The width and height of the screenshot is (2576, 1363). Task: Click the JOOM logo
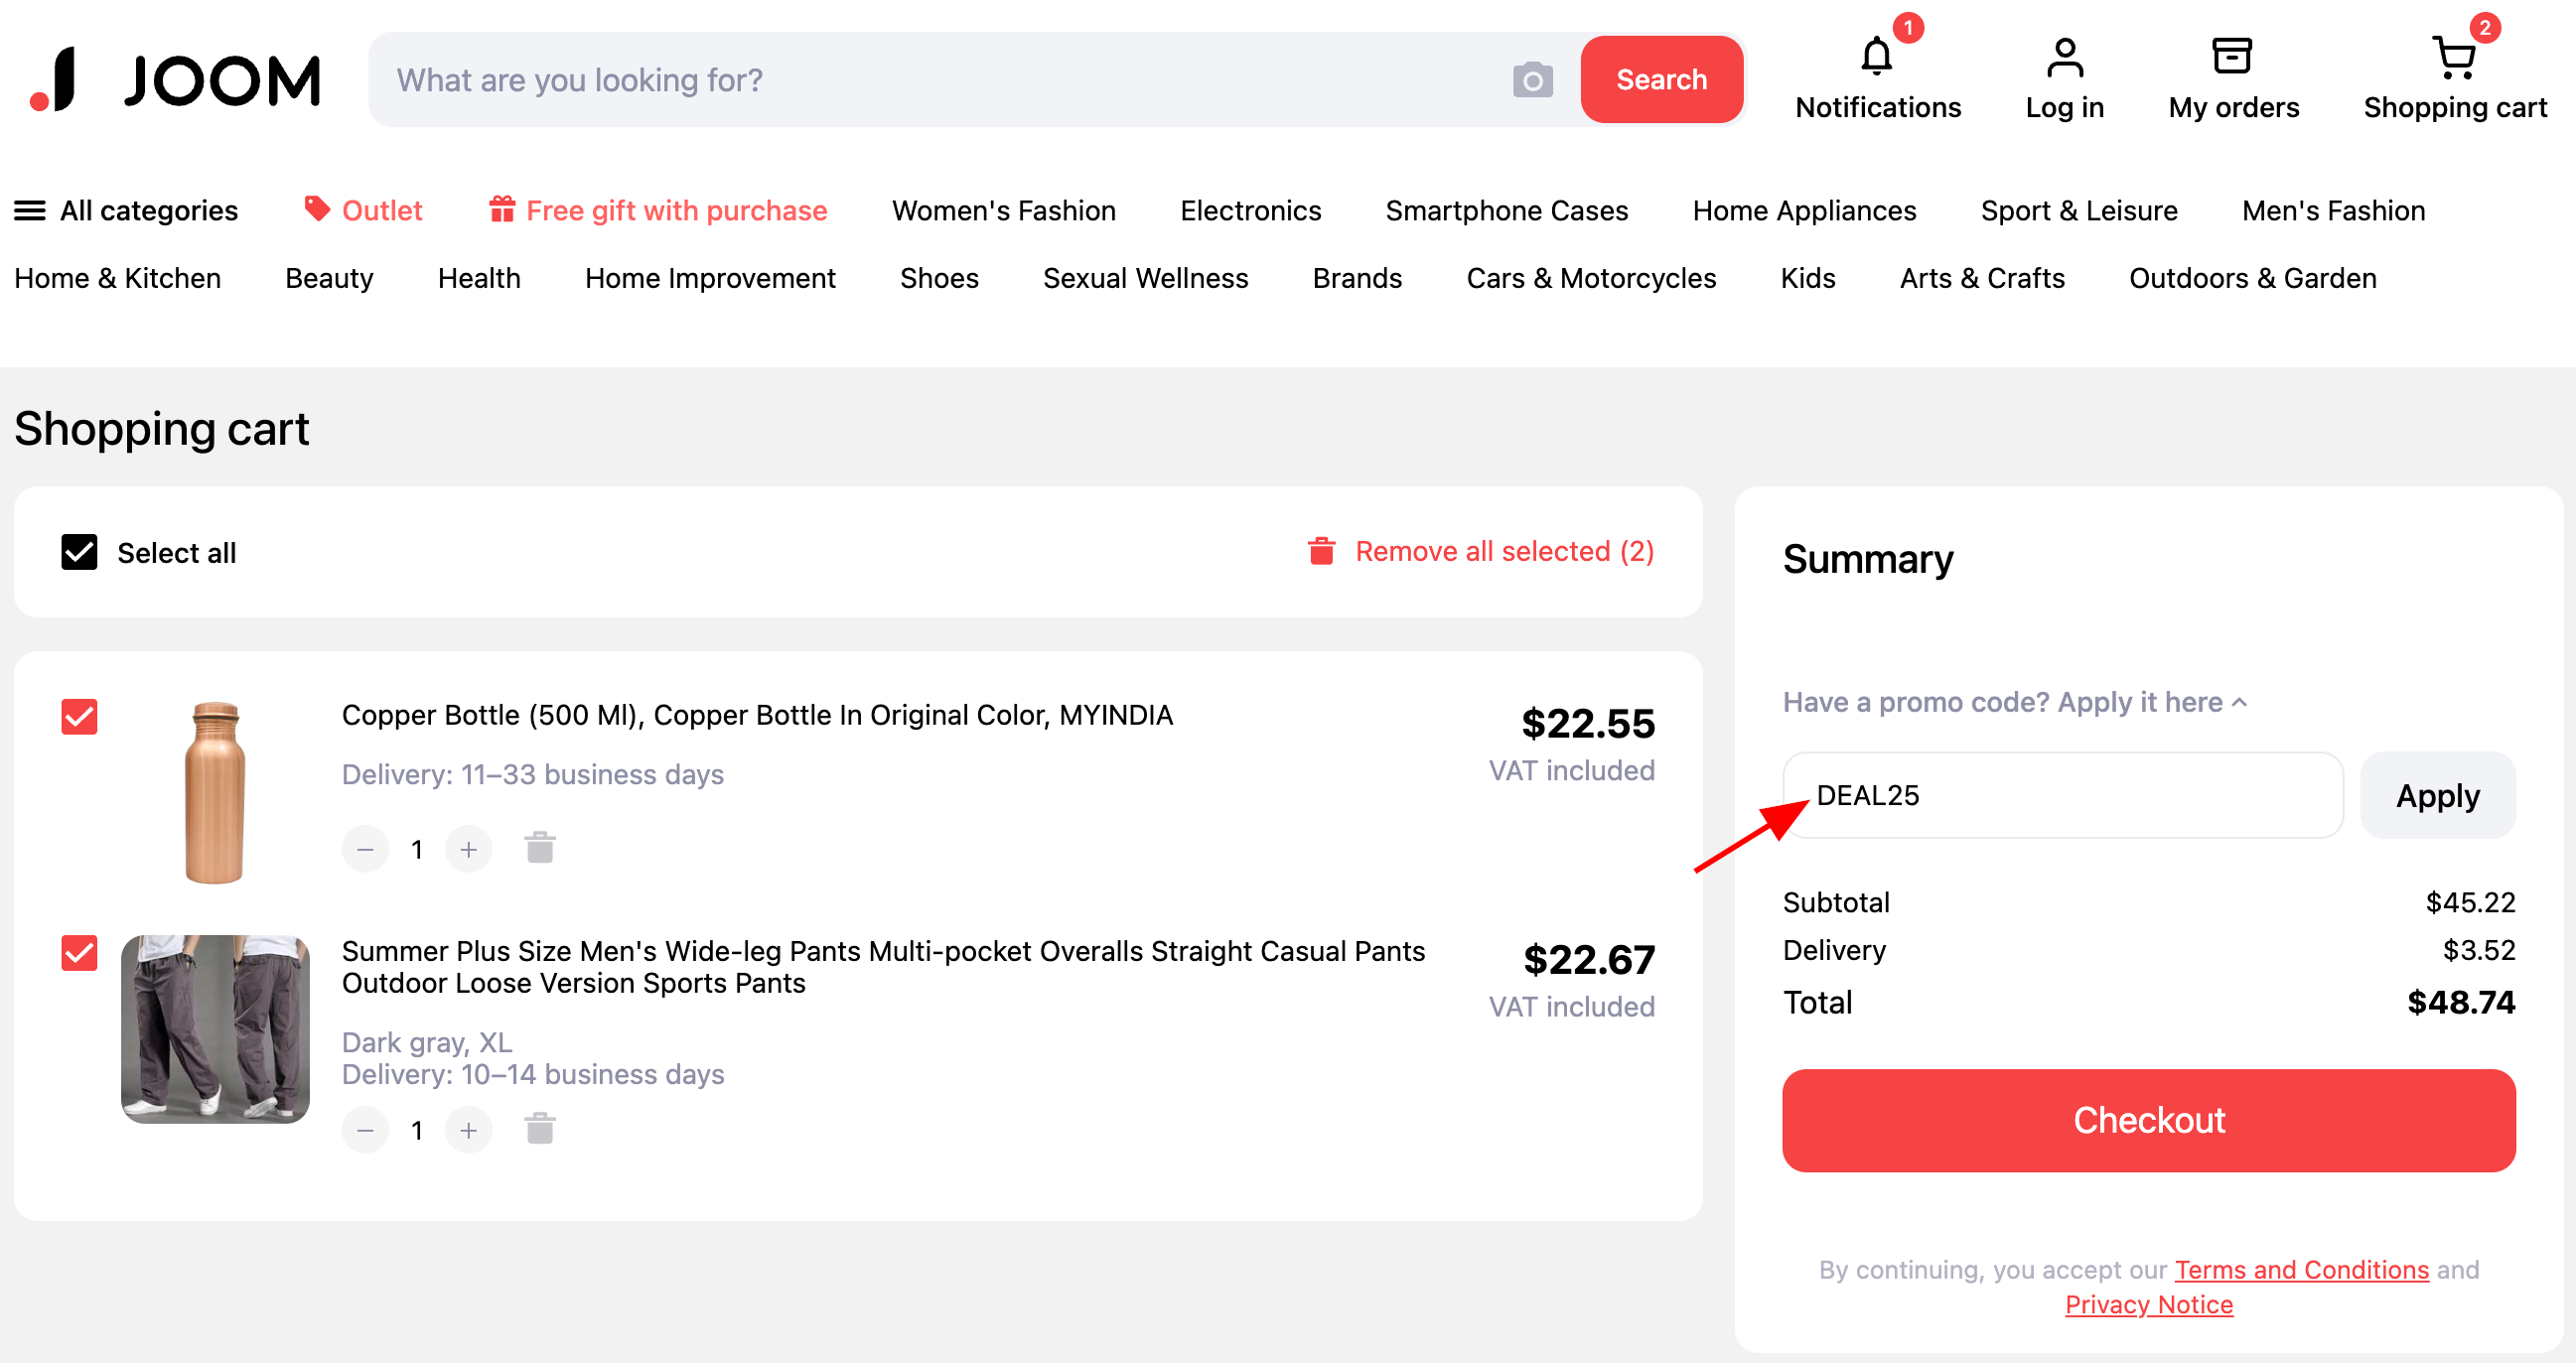click(x=176, y=79)
